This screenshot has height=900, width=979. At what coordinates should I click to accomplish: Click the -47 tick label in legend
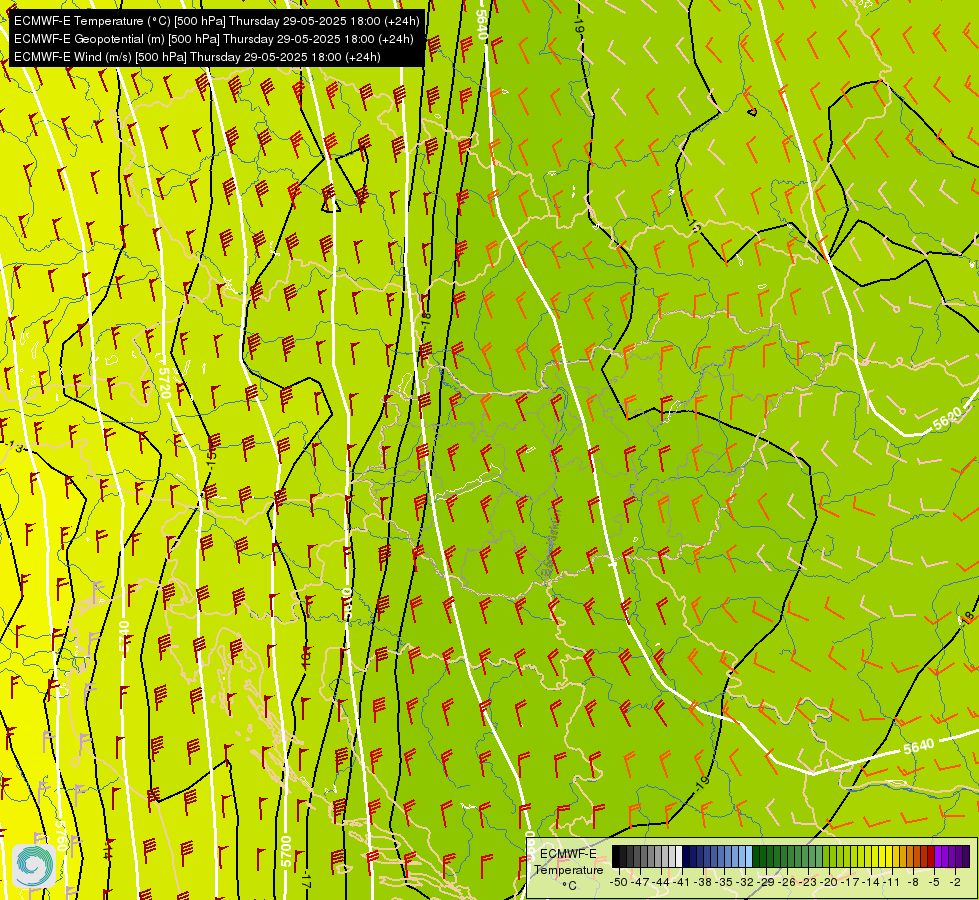pos(640,882)
